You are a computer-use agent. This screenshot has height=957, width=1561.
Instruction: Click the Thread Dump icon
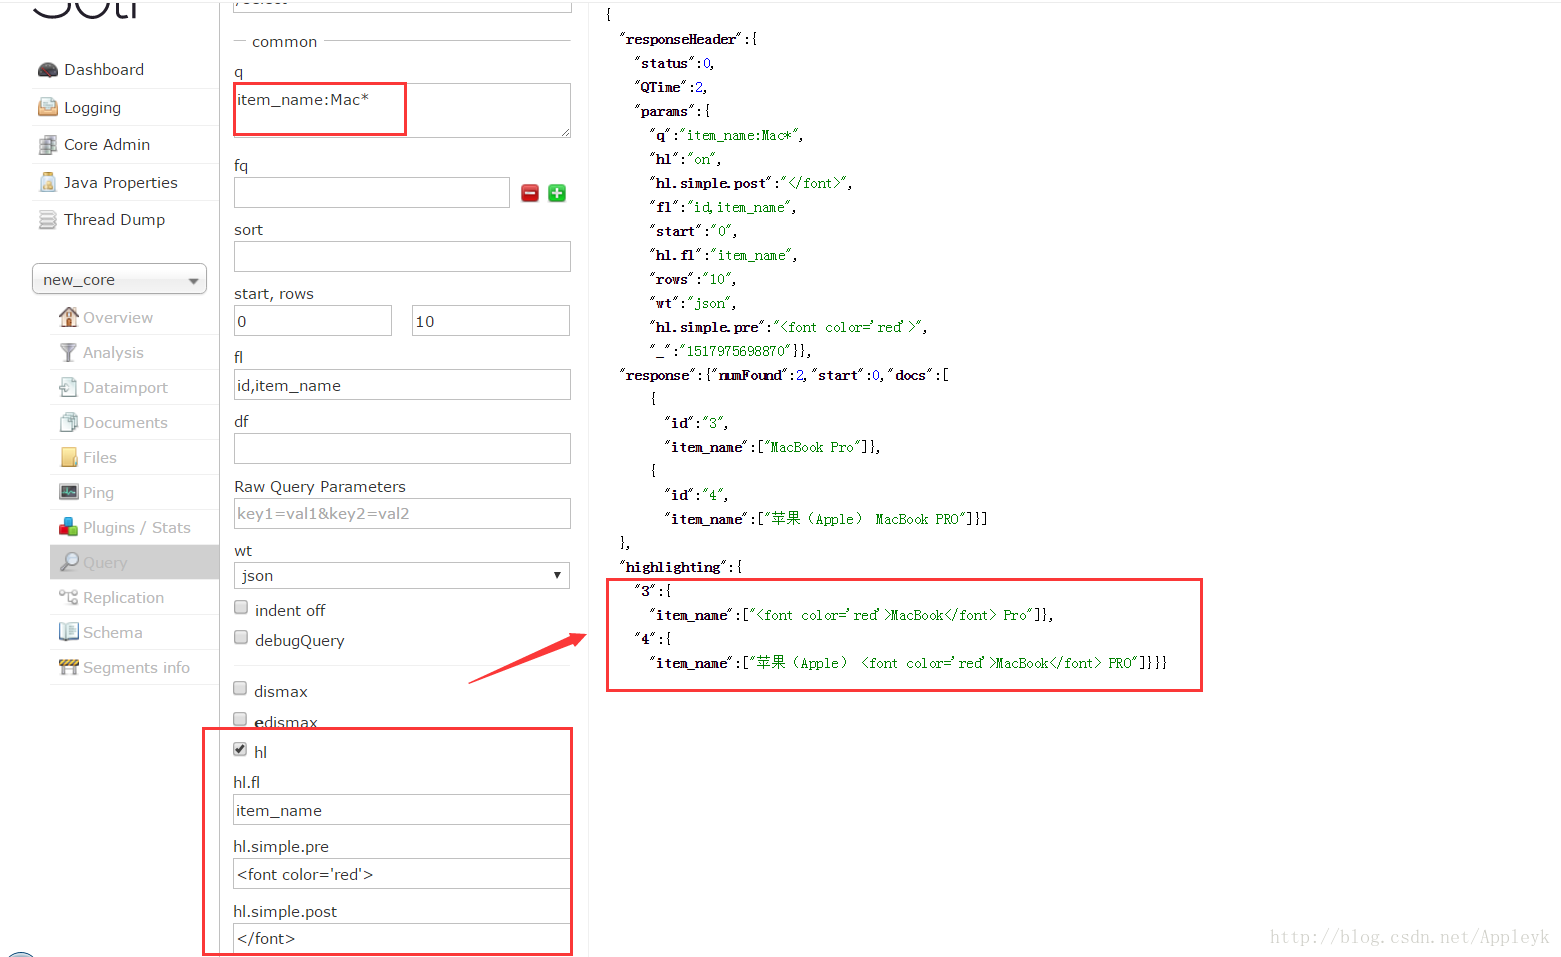pyautogui.click(x=47, y=220)
